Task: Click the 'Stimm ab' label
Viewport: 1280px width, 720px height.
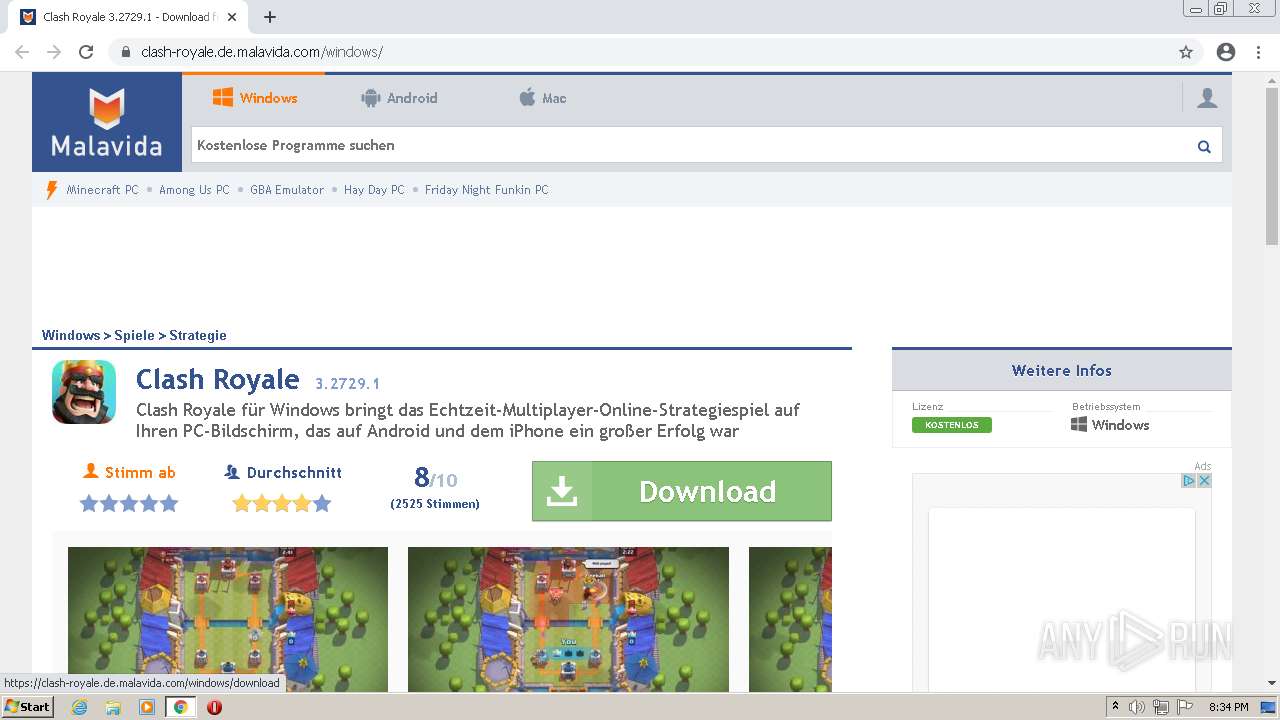Action: [x=129, y=473]
